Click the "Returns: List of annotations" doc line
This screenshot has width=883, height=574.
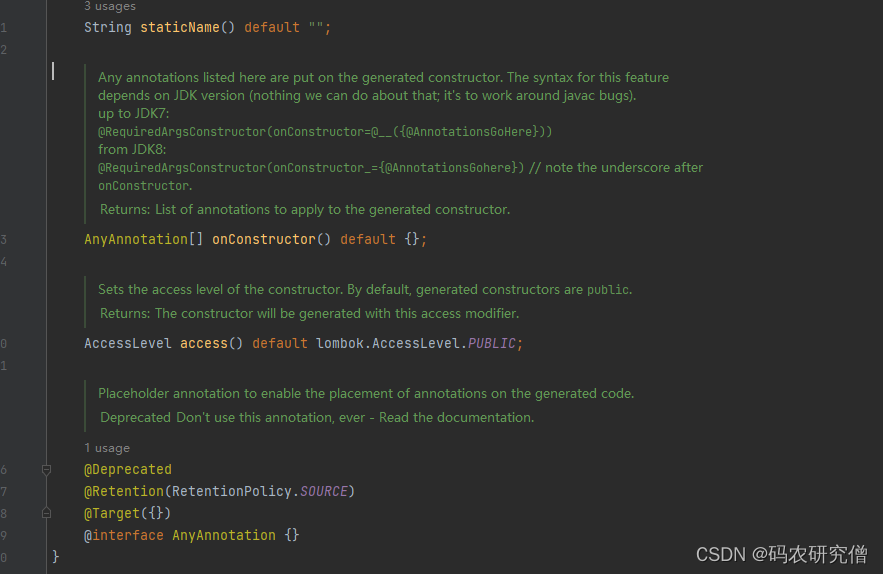click(x=304, y=209)
